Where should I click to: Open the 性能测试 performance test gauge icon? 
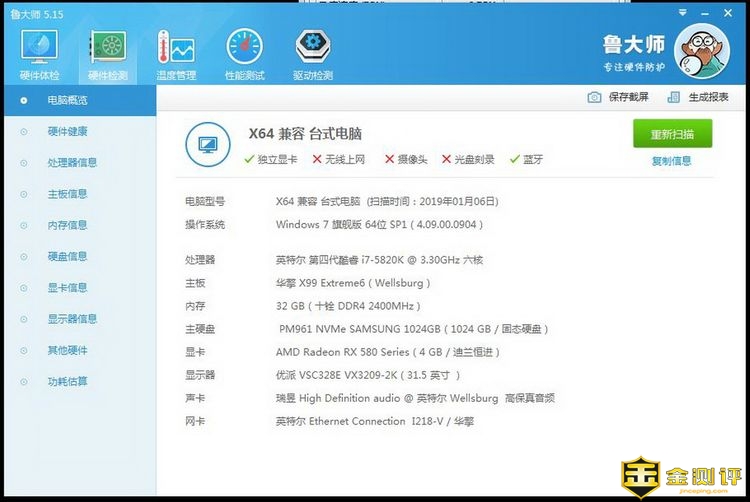(x=245, y=47)
